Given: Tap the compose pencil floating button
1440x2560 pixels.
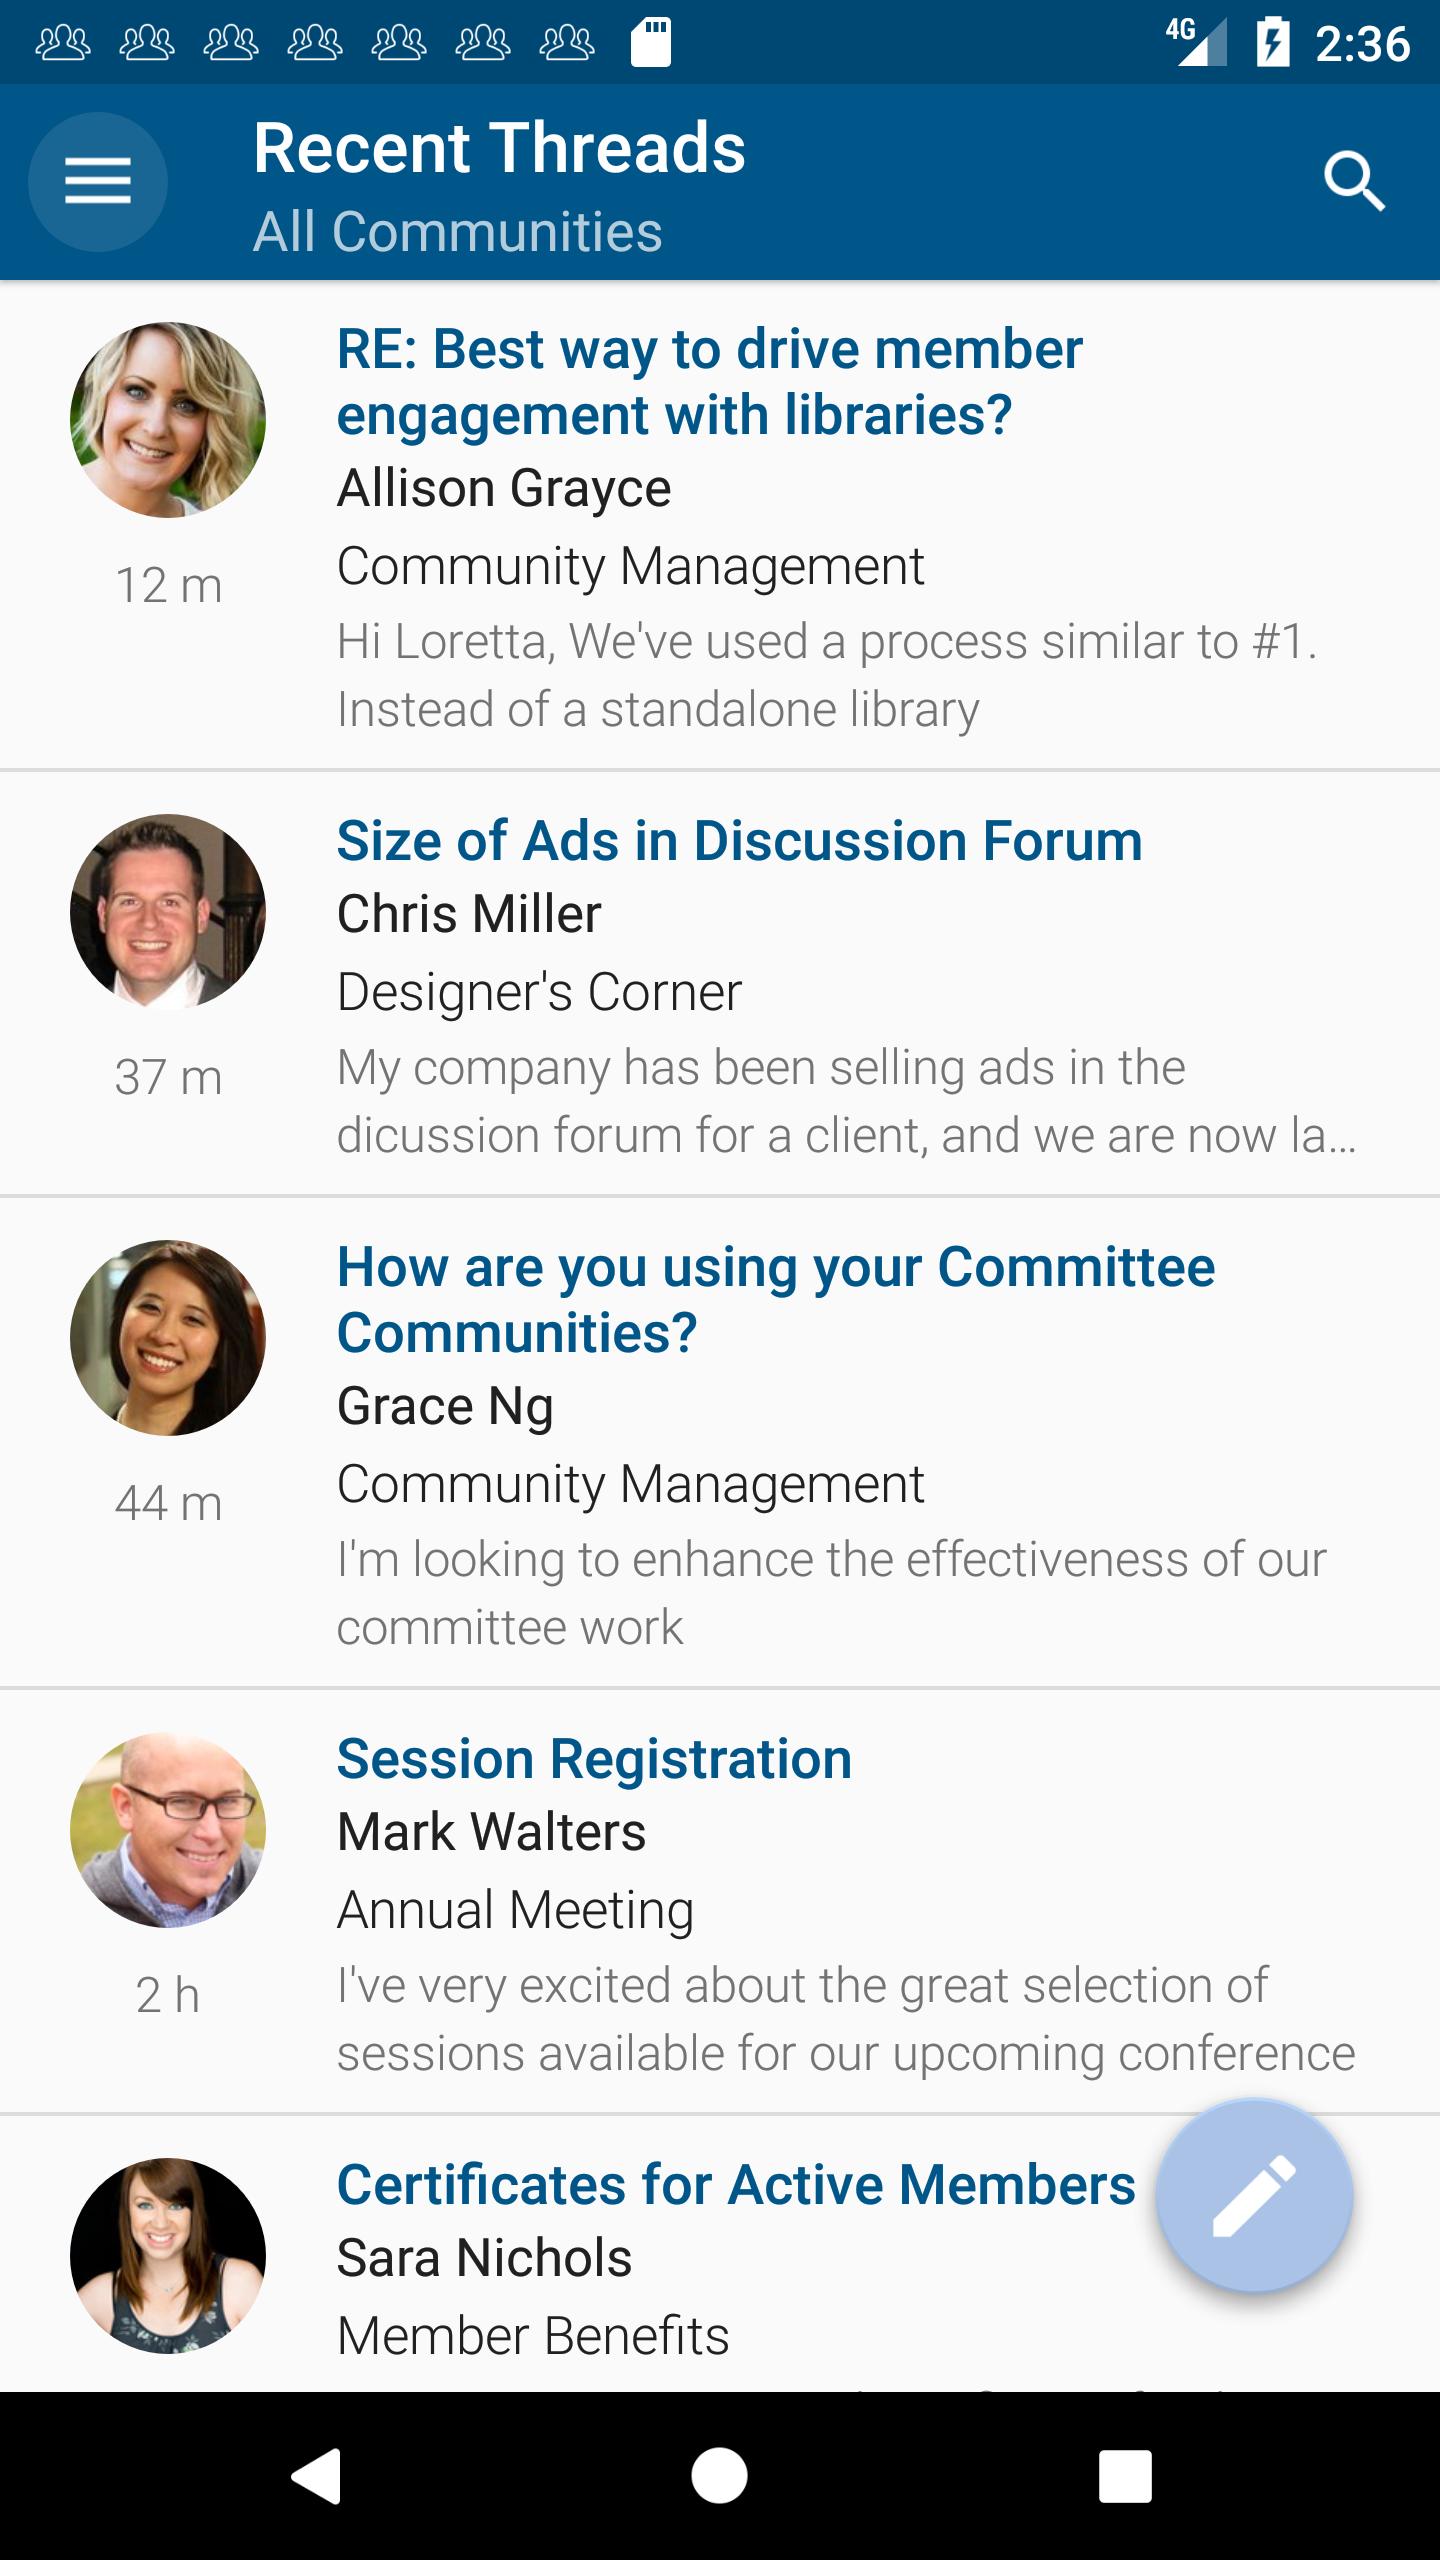Looking at the screenshot, I should coord(1254,2196).
